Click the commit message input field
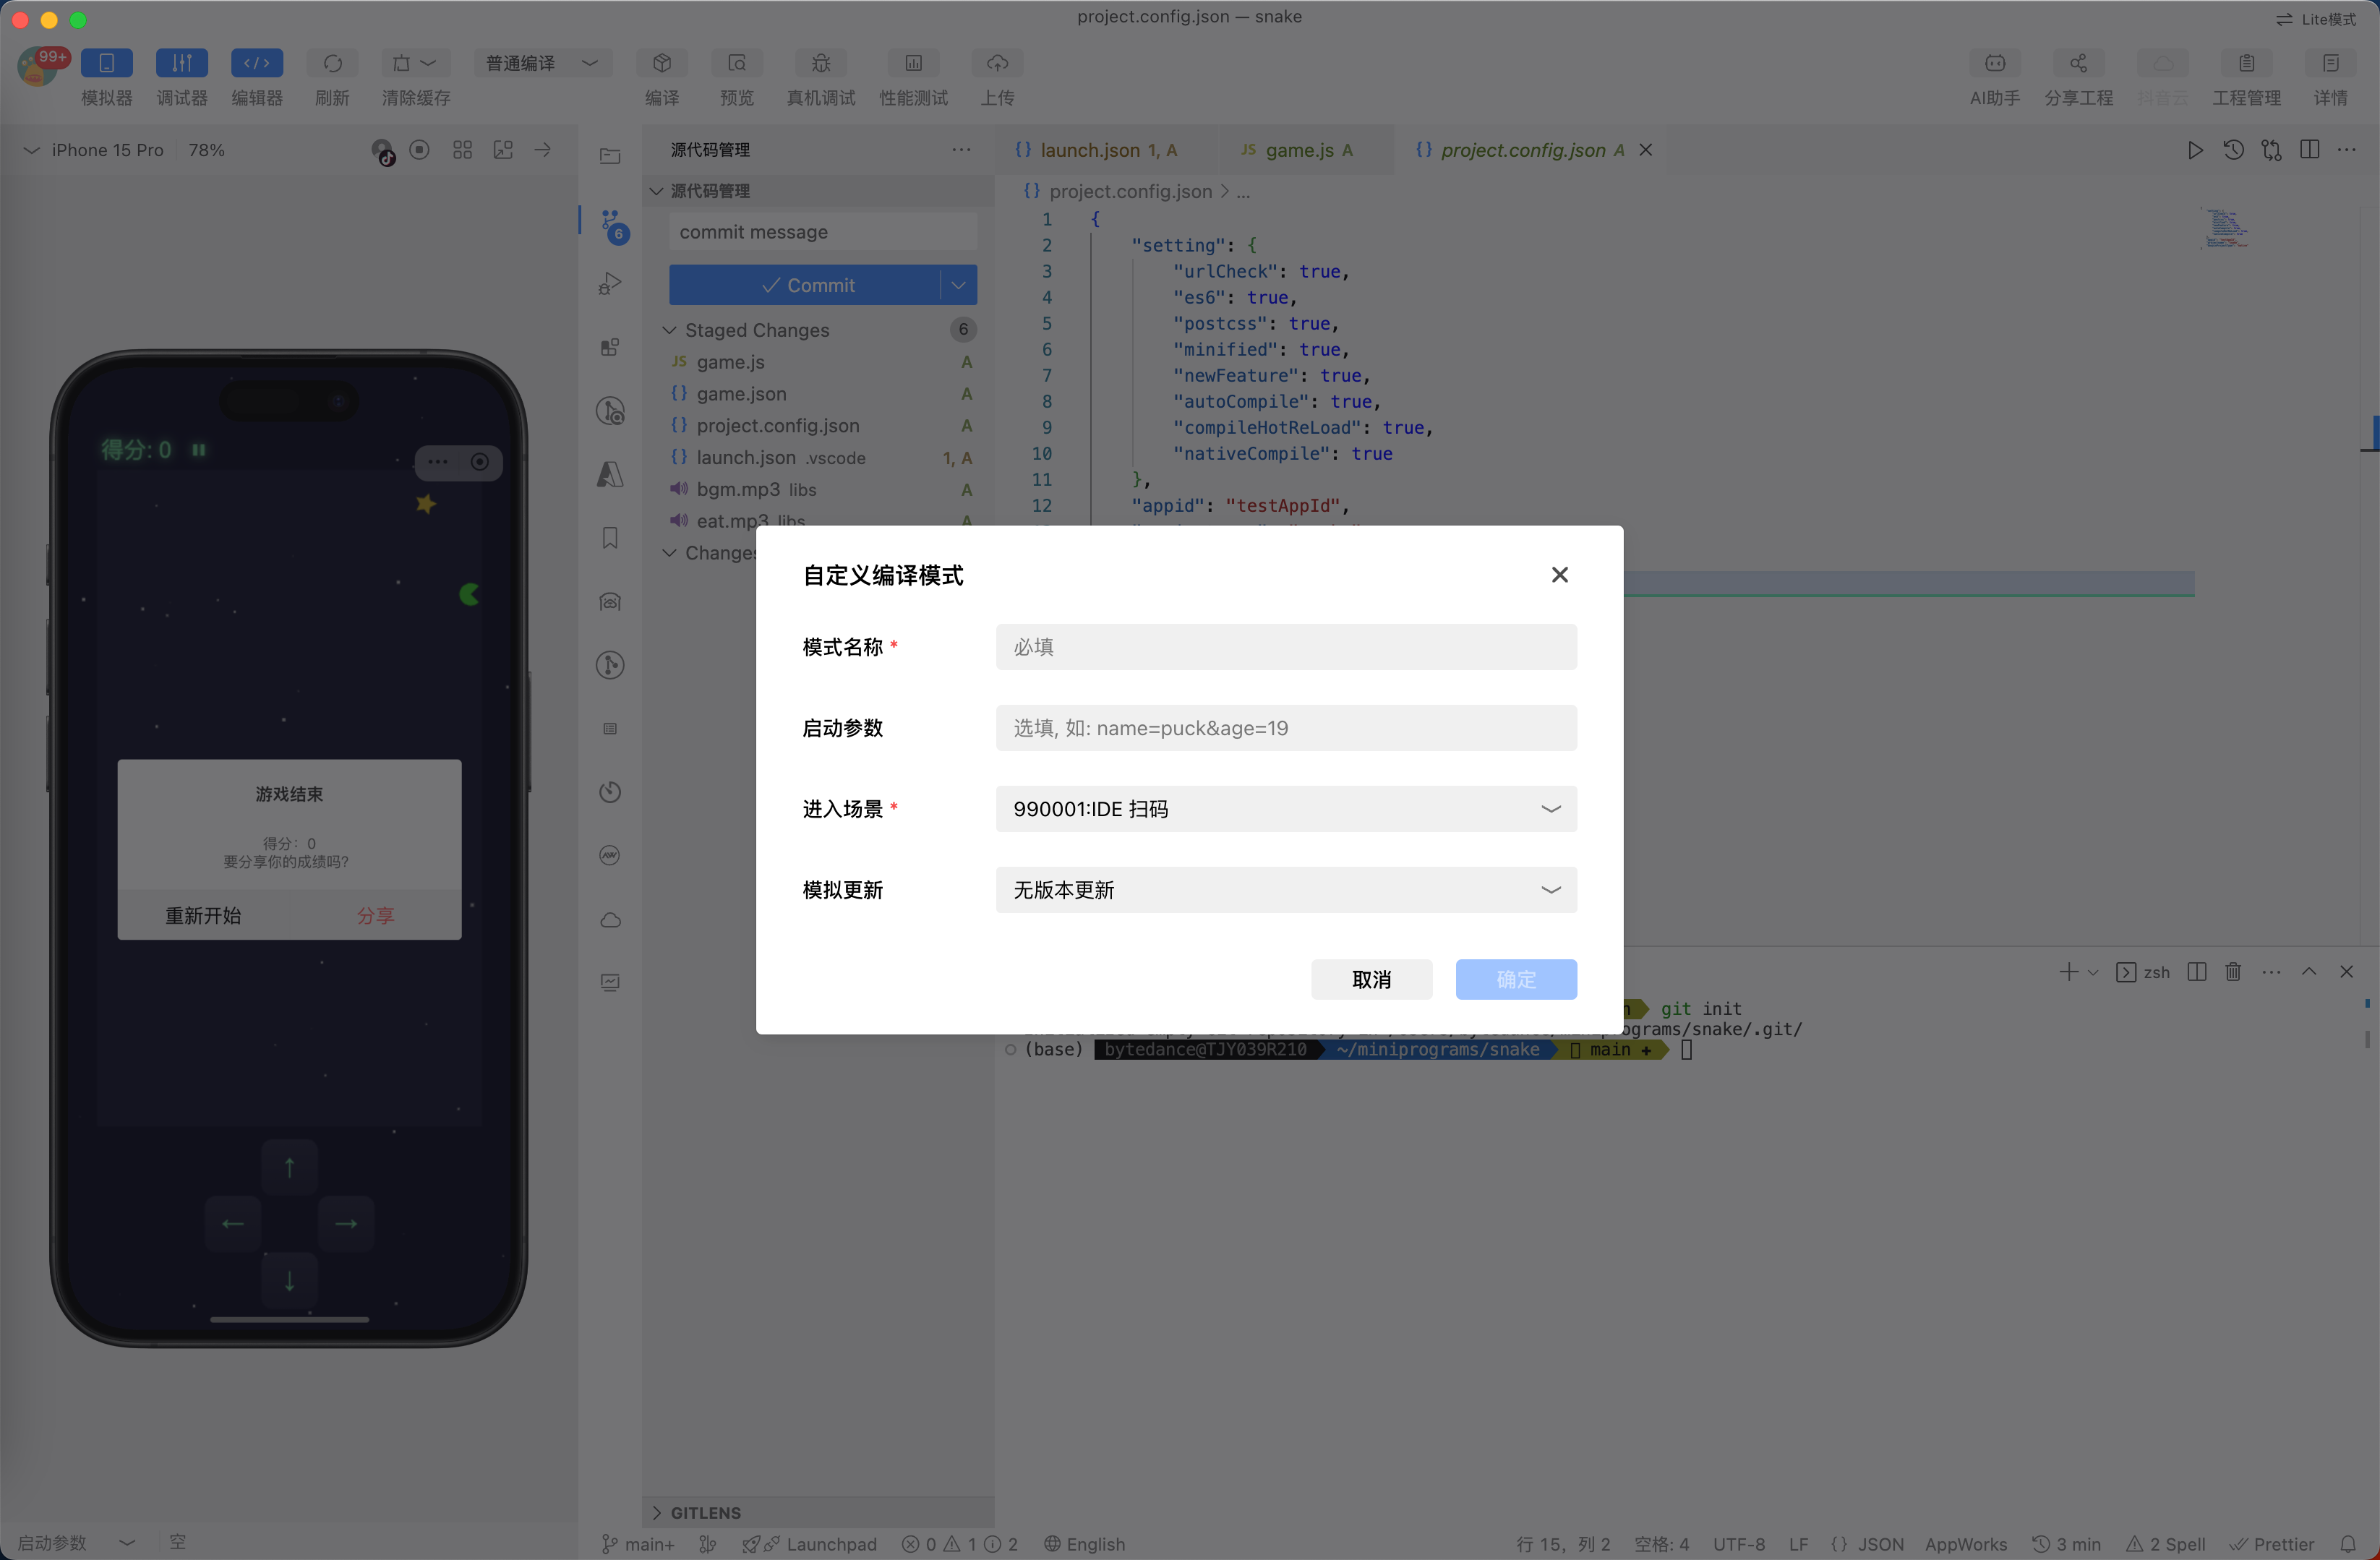Screen dimensions: 2380x1560 pyautogui.click(x=822, y=232)
